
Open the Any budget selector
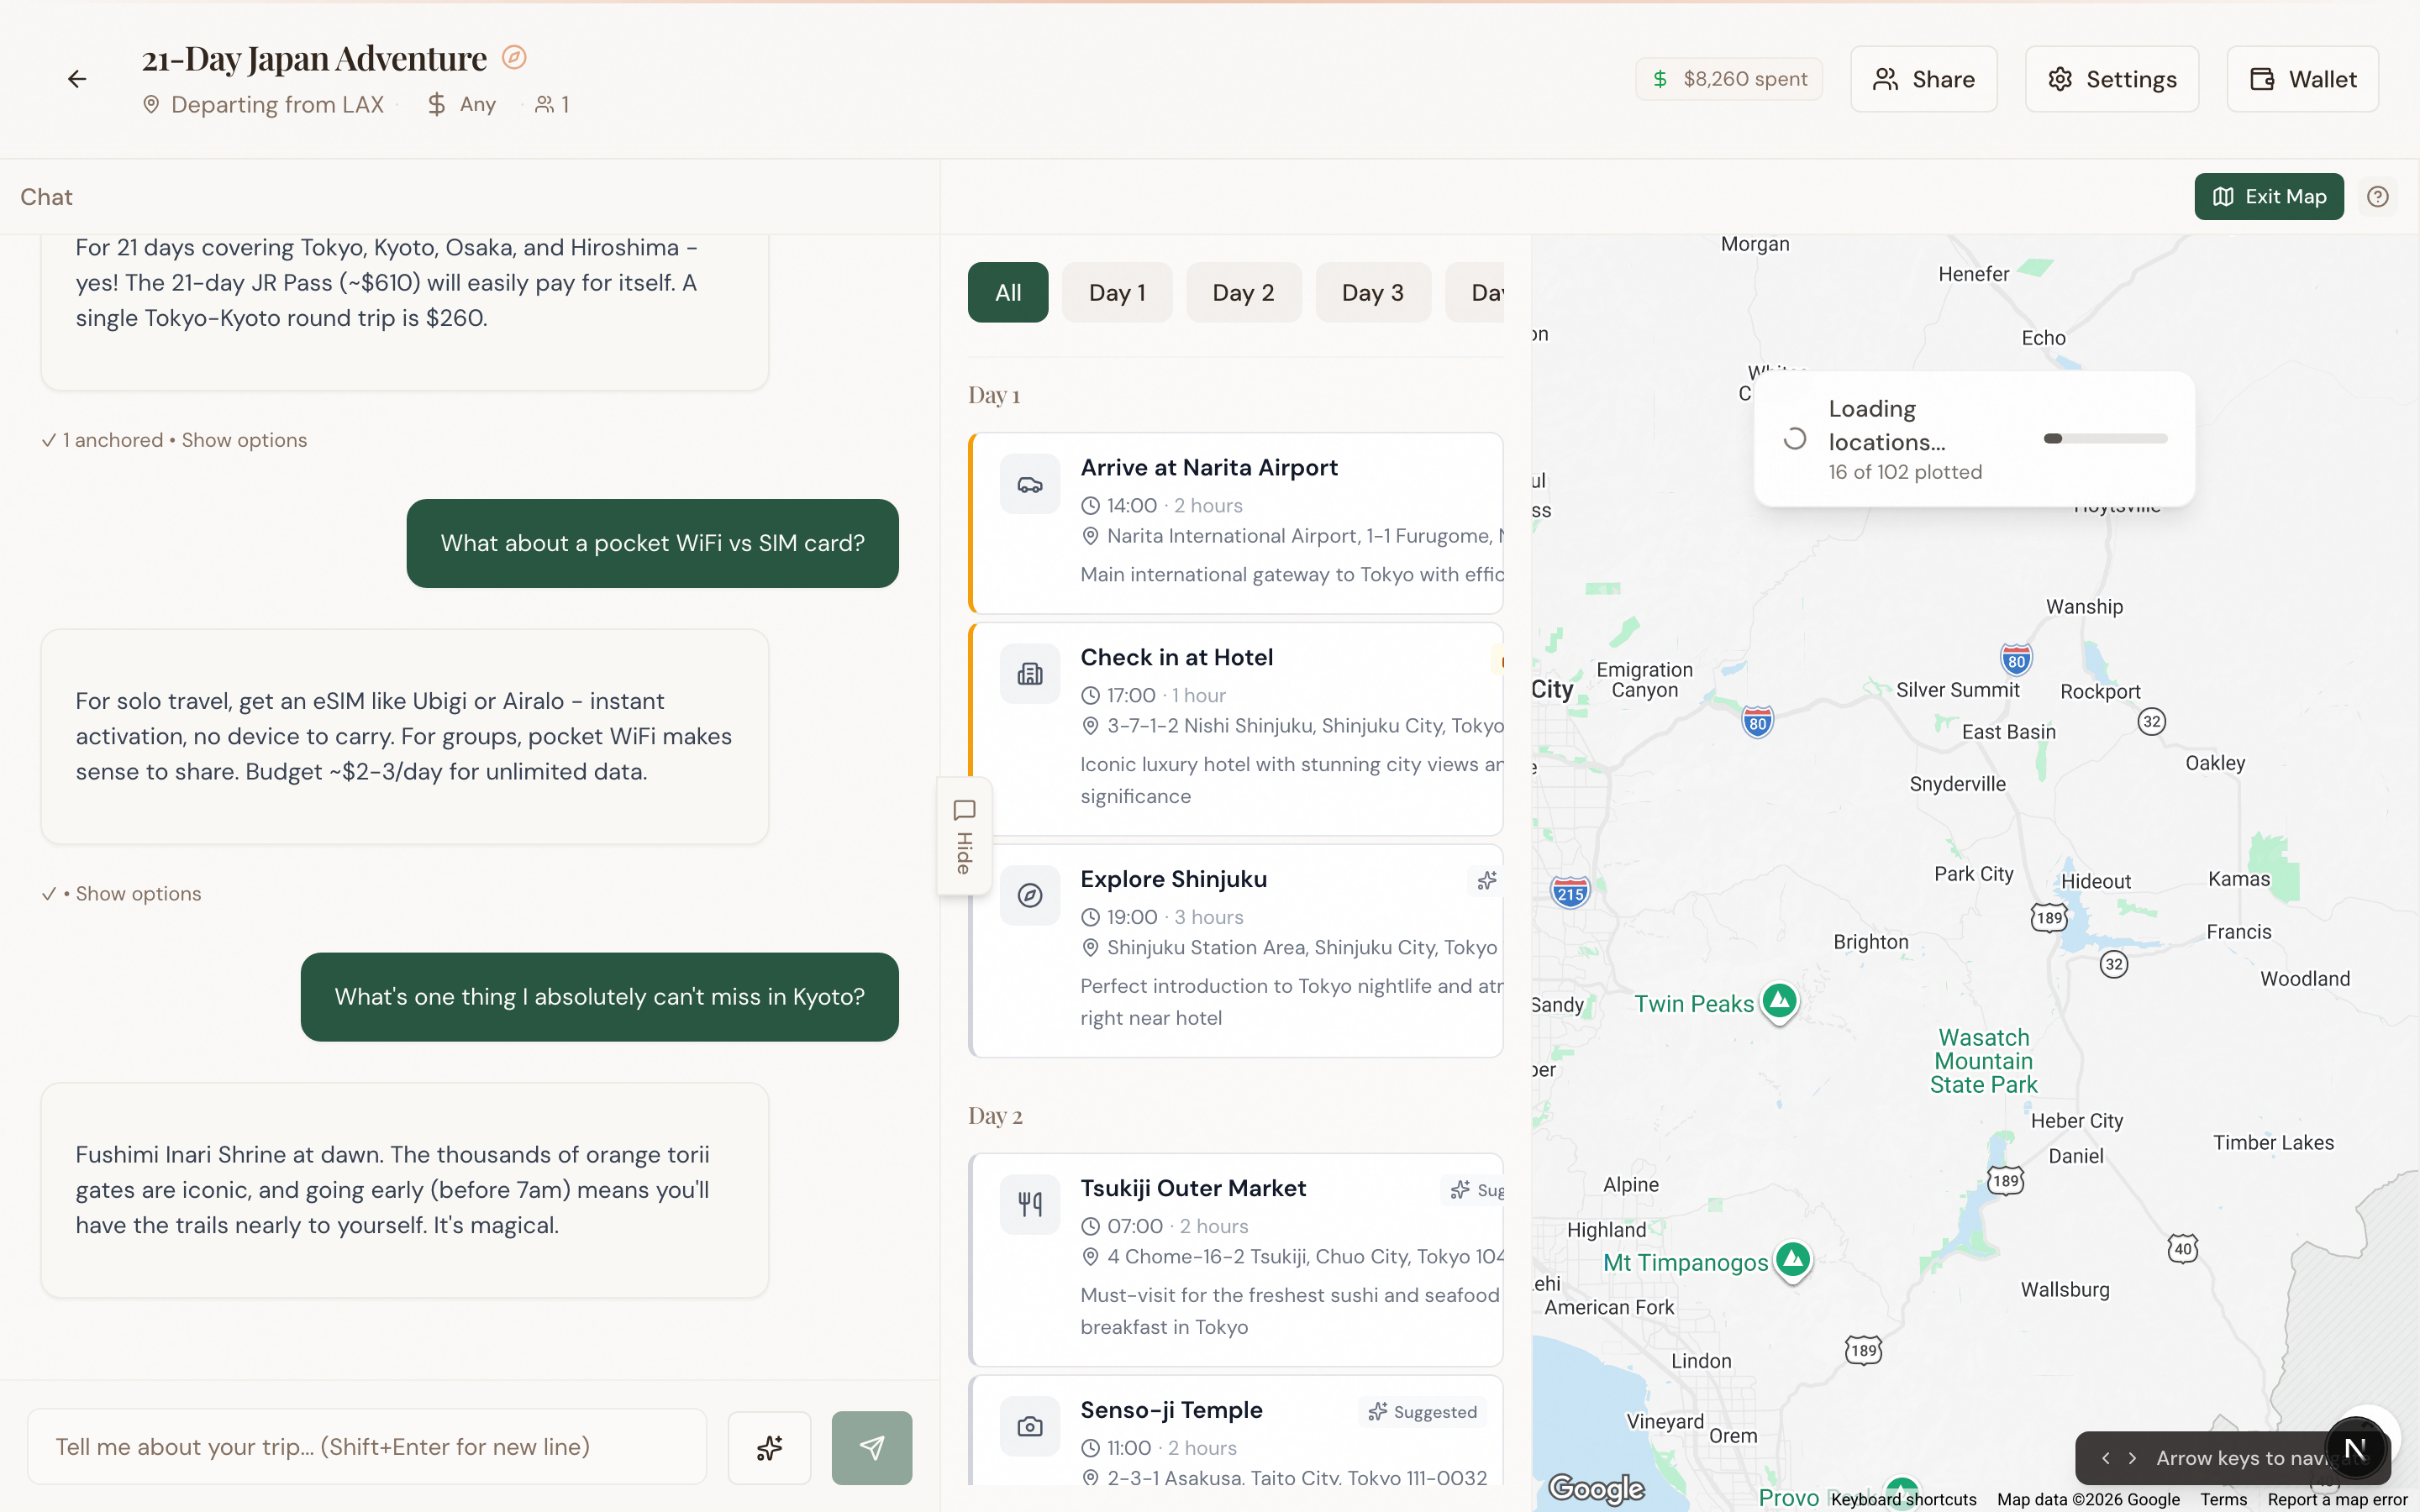pos(462,104)
